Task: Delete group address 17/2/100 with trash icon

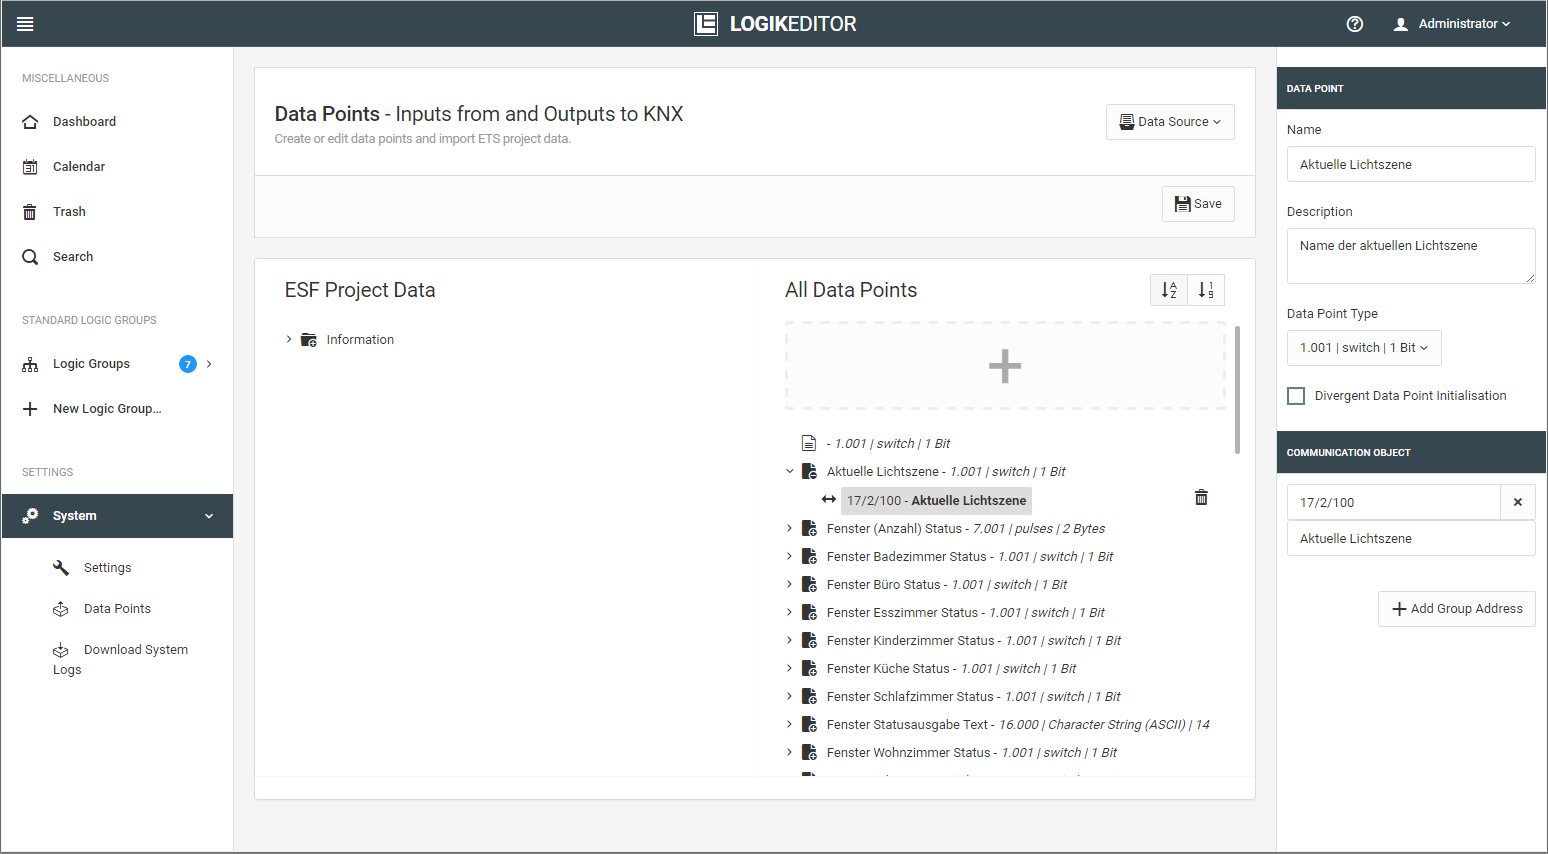Action: coord(1201,498)
